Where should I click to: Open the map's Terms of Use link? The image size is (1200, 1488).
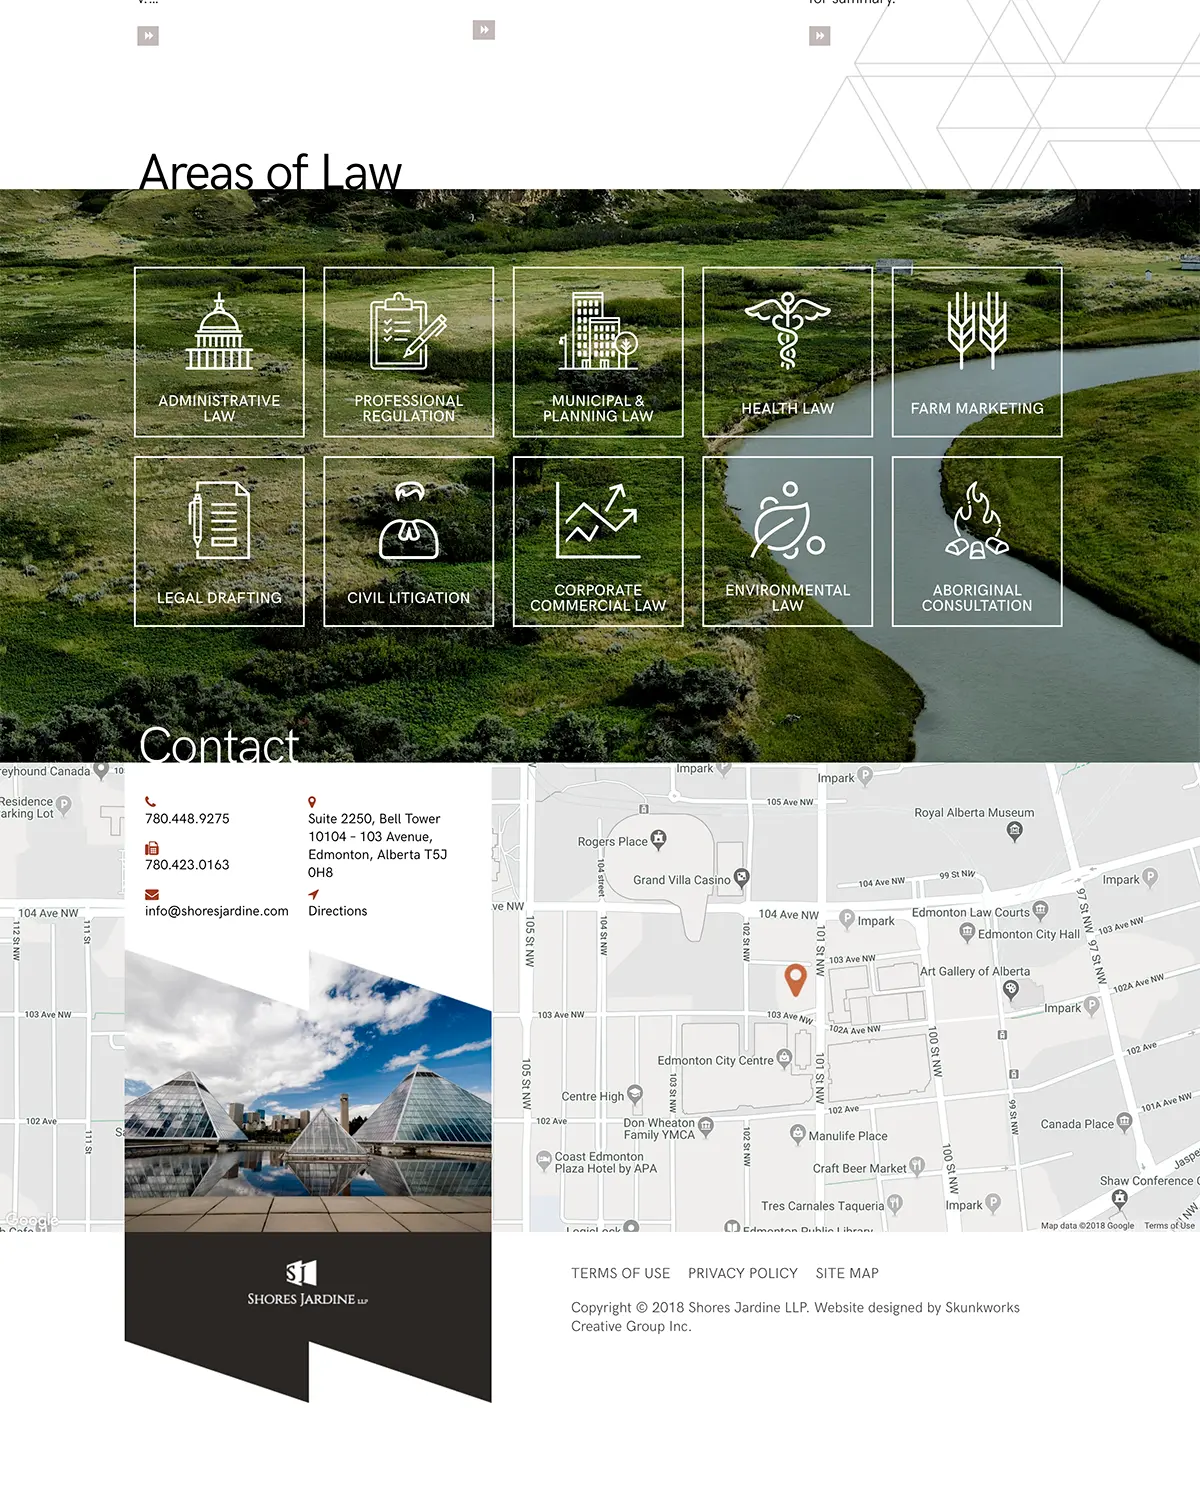[x=1169, y=1225]
